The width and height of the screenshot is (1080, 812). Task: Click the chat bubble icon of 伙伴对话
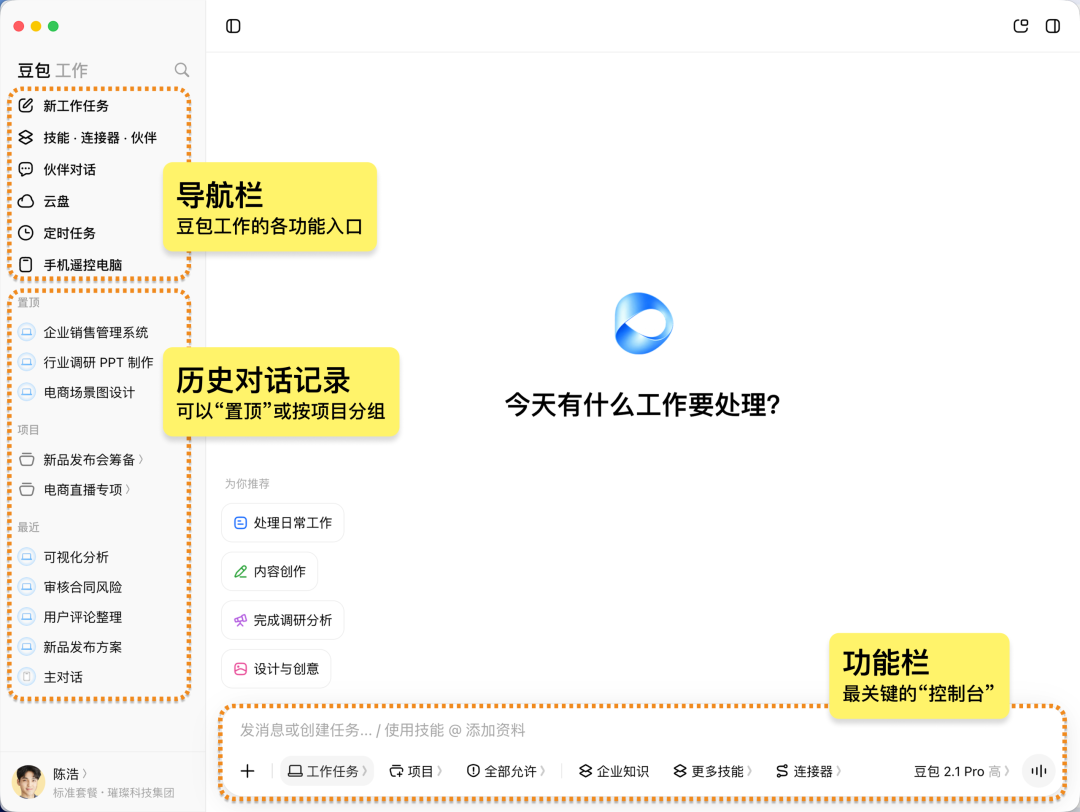(25, 169)
